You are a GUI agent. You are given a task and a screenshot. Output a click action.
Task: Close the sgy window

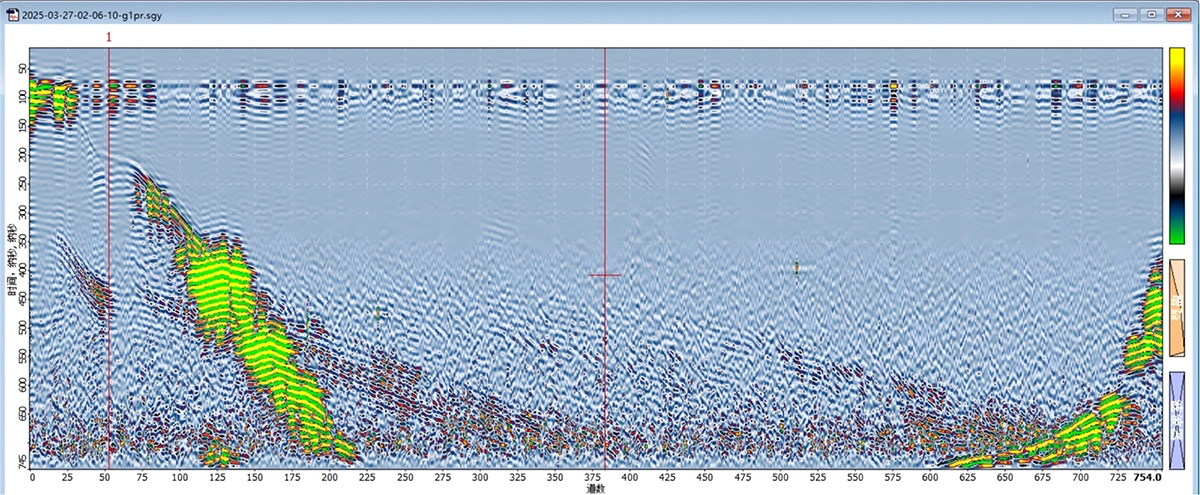click(x=1178, y=14)
